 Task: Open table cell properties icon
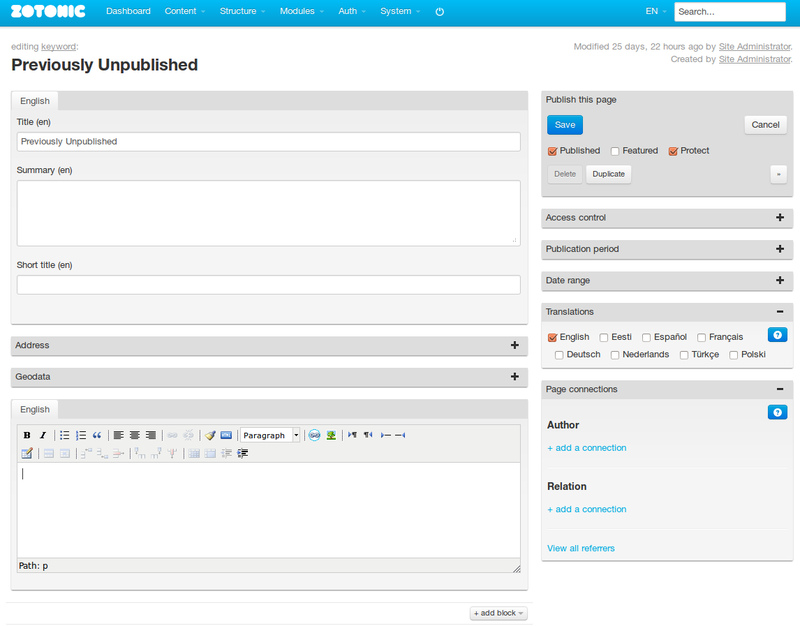(x=65, y=453)
